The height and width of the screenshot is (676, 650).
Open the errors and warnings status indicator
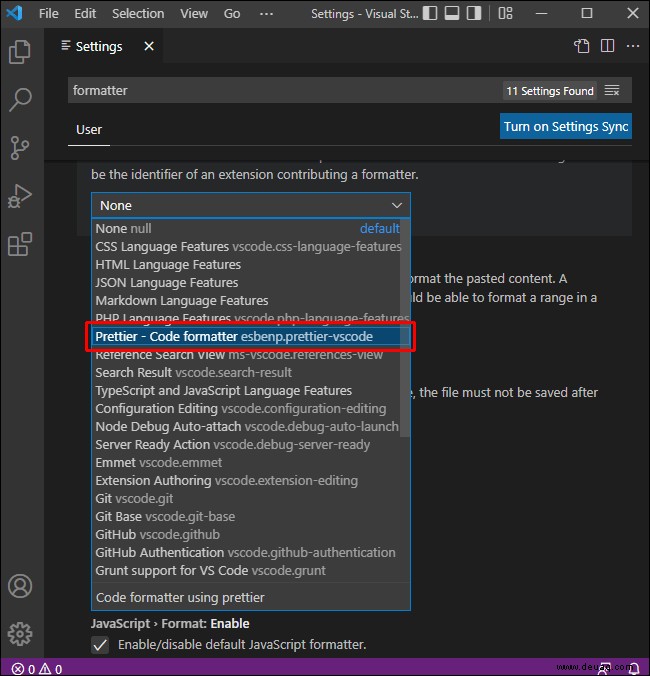click(37, 669)
